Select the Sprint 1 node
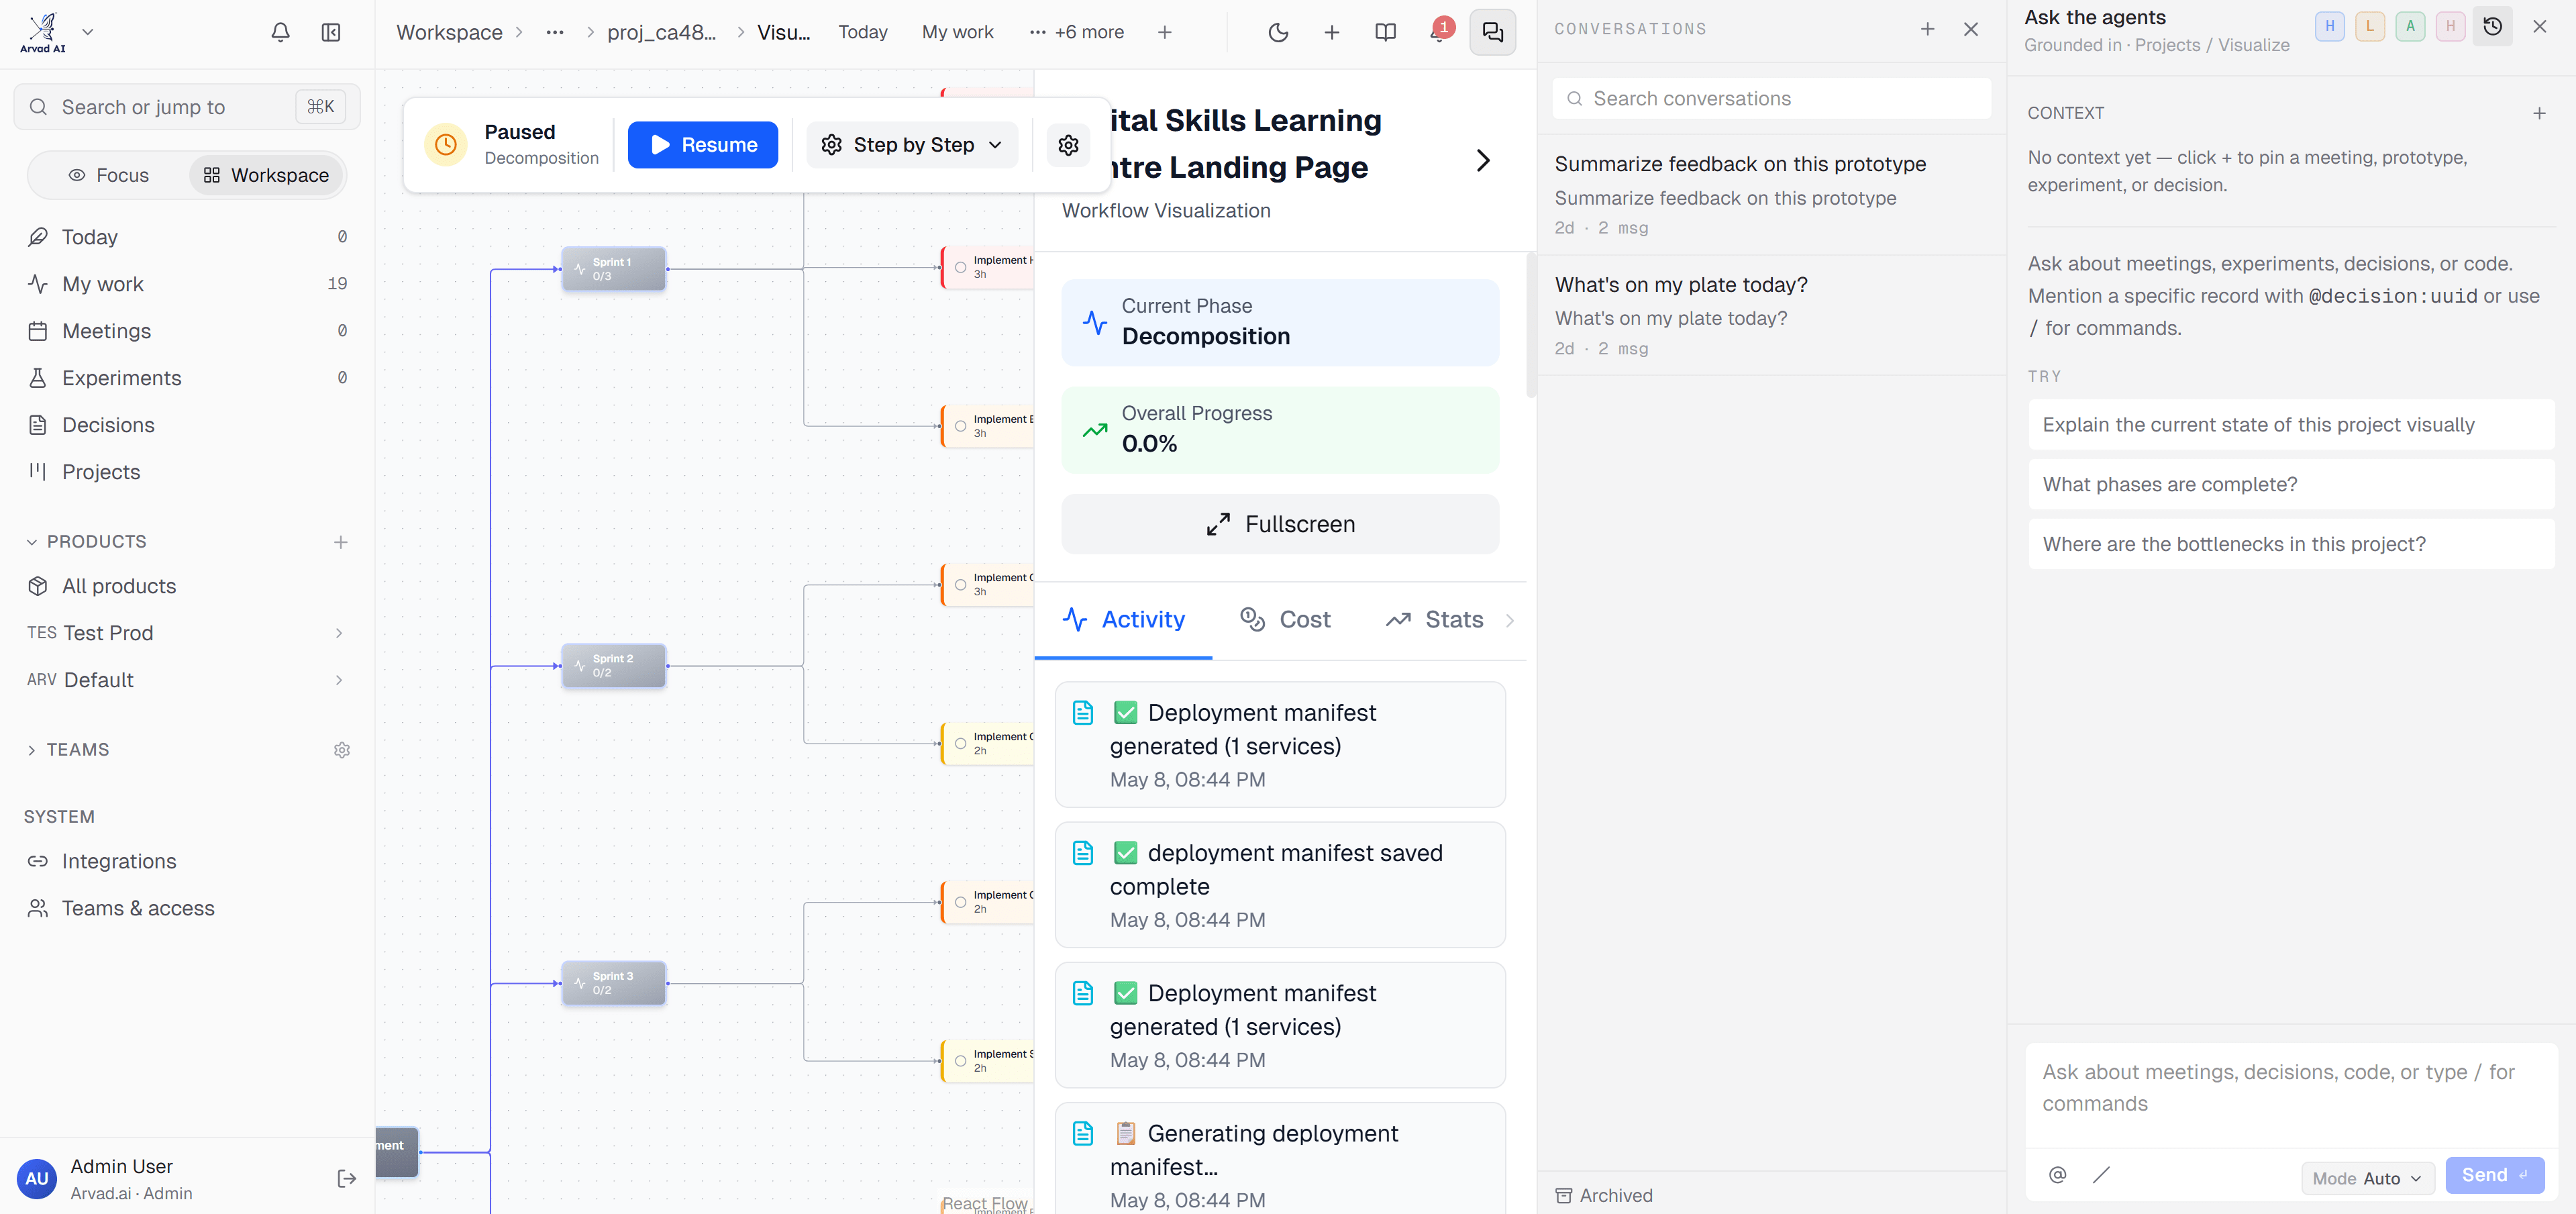The image size is (2576, 1214). 613,269
